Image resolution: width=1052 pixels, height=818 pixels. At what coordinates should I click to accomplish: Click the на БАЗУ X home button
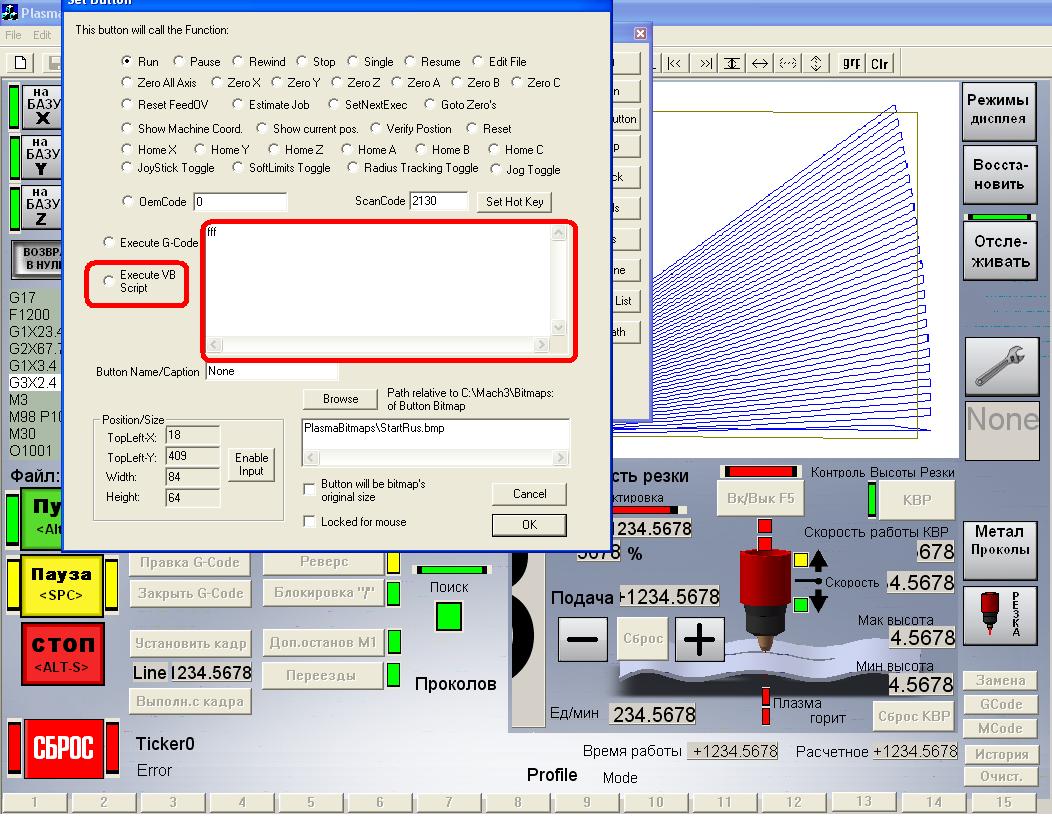click(42, 107)
